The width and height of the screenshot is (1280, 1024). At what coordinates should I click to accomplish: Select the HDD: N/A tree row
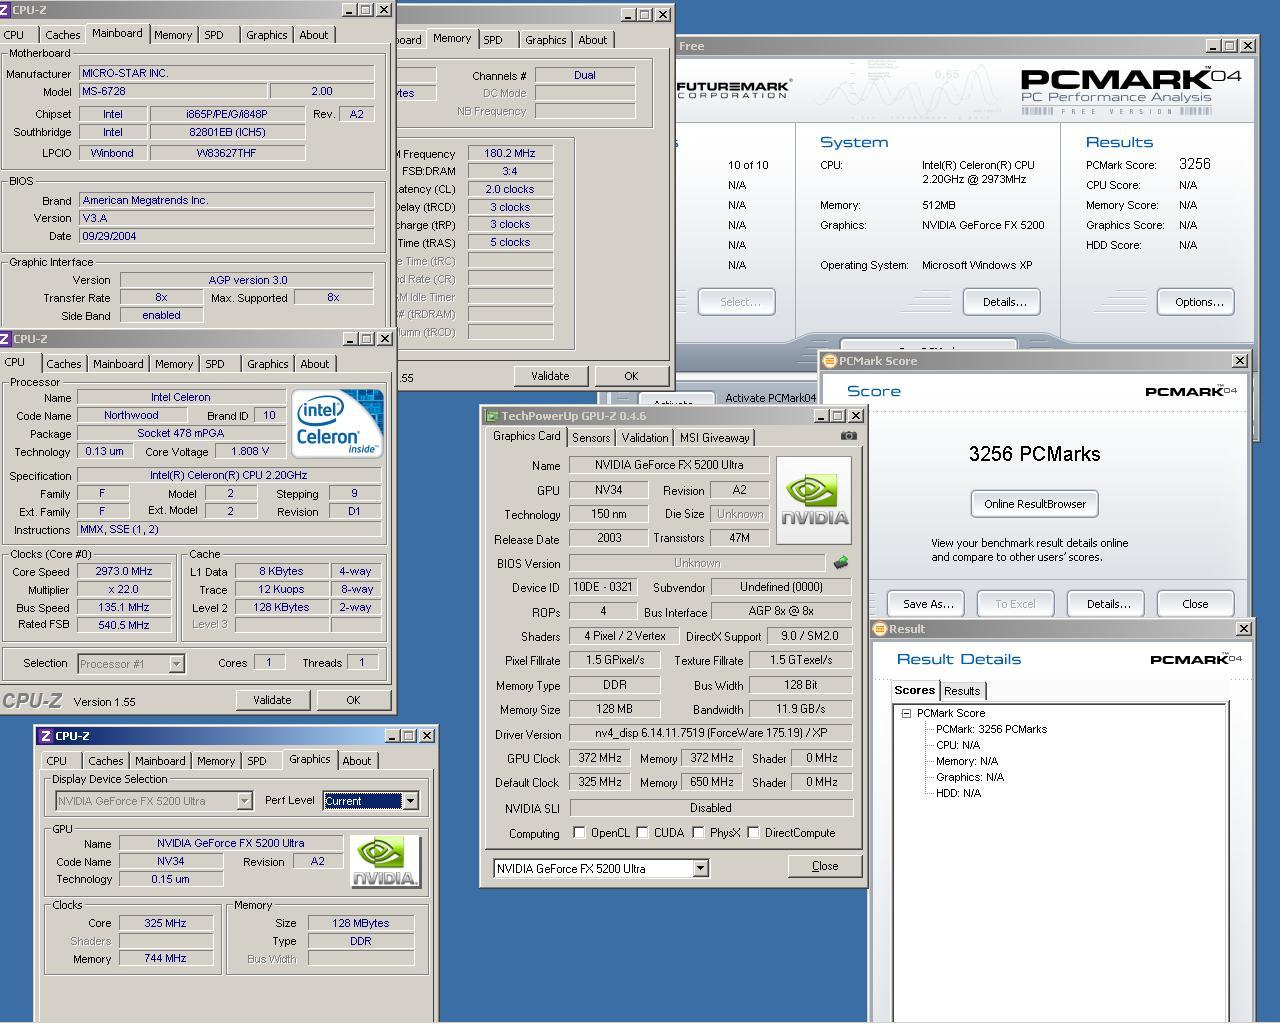(958, 793)
